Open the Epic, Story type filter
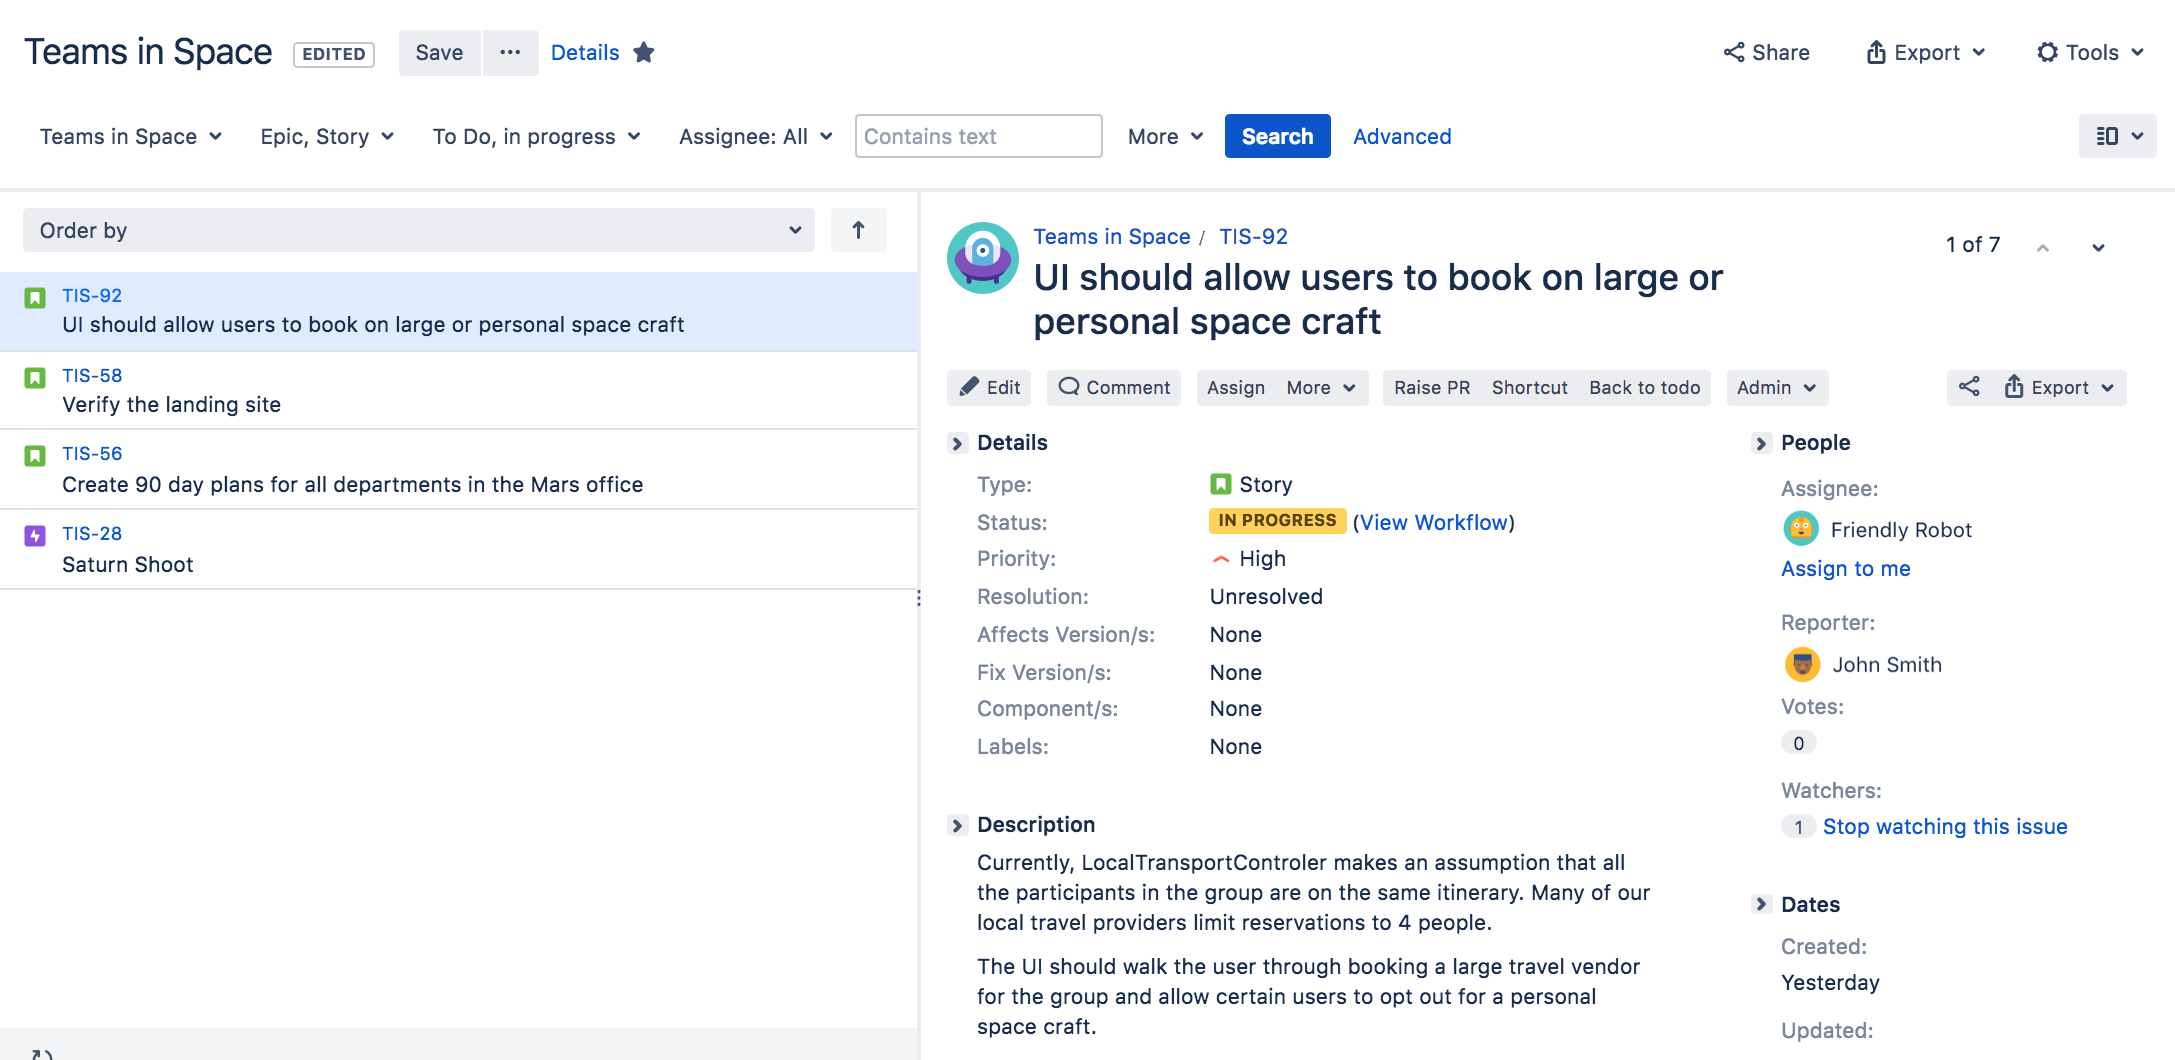2175x1060 pixels. pyautogui.click(x=327, y=136)
